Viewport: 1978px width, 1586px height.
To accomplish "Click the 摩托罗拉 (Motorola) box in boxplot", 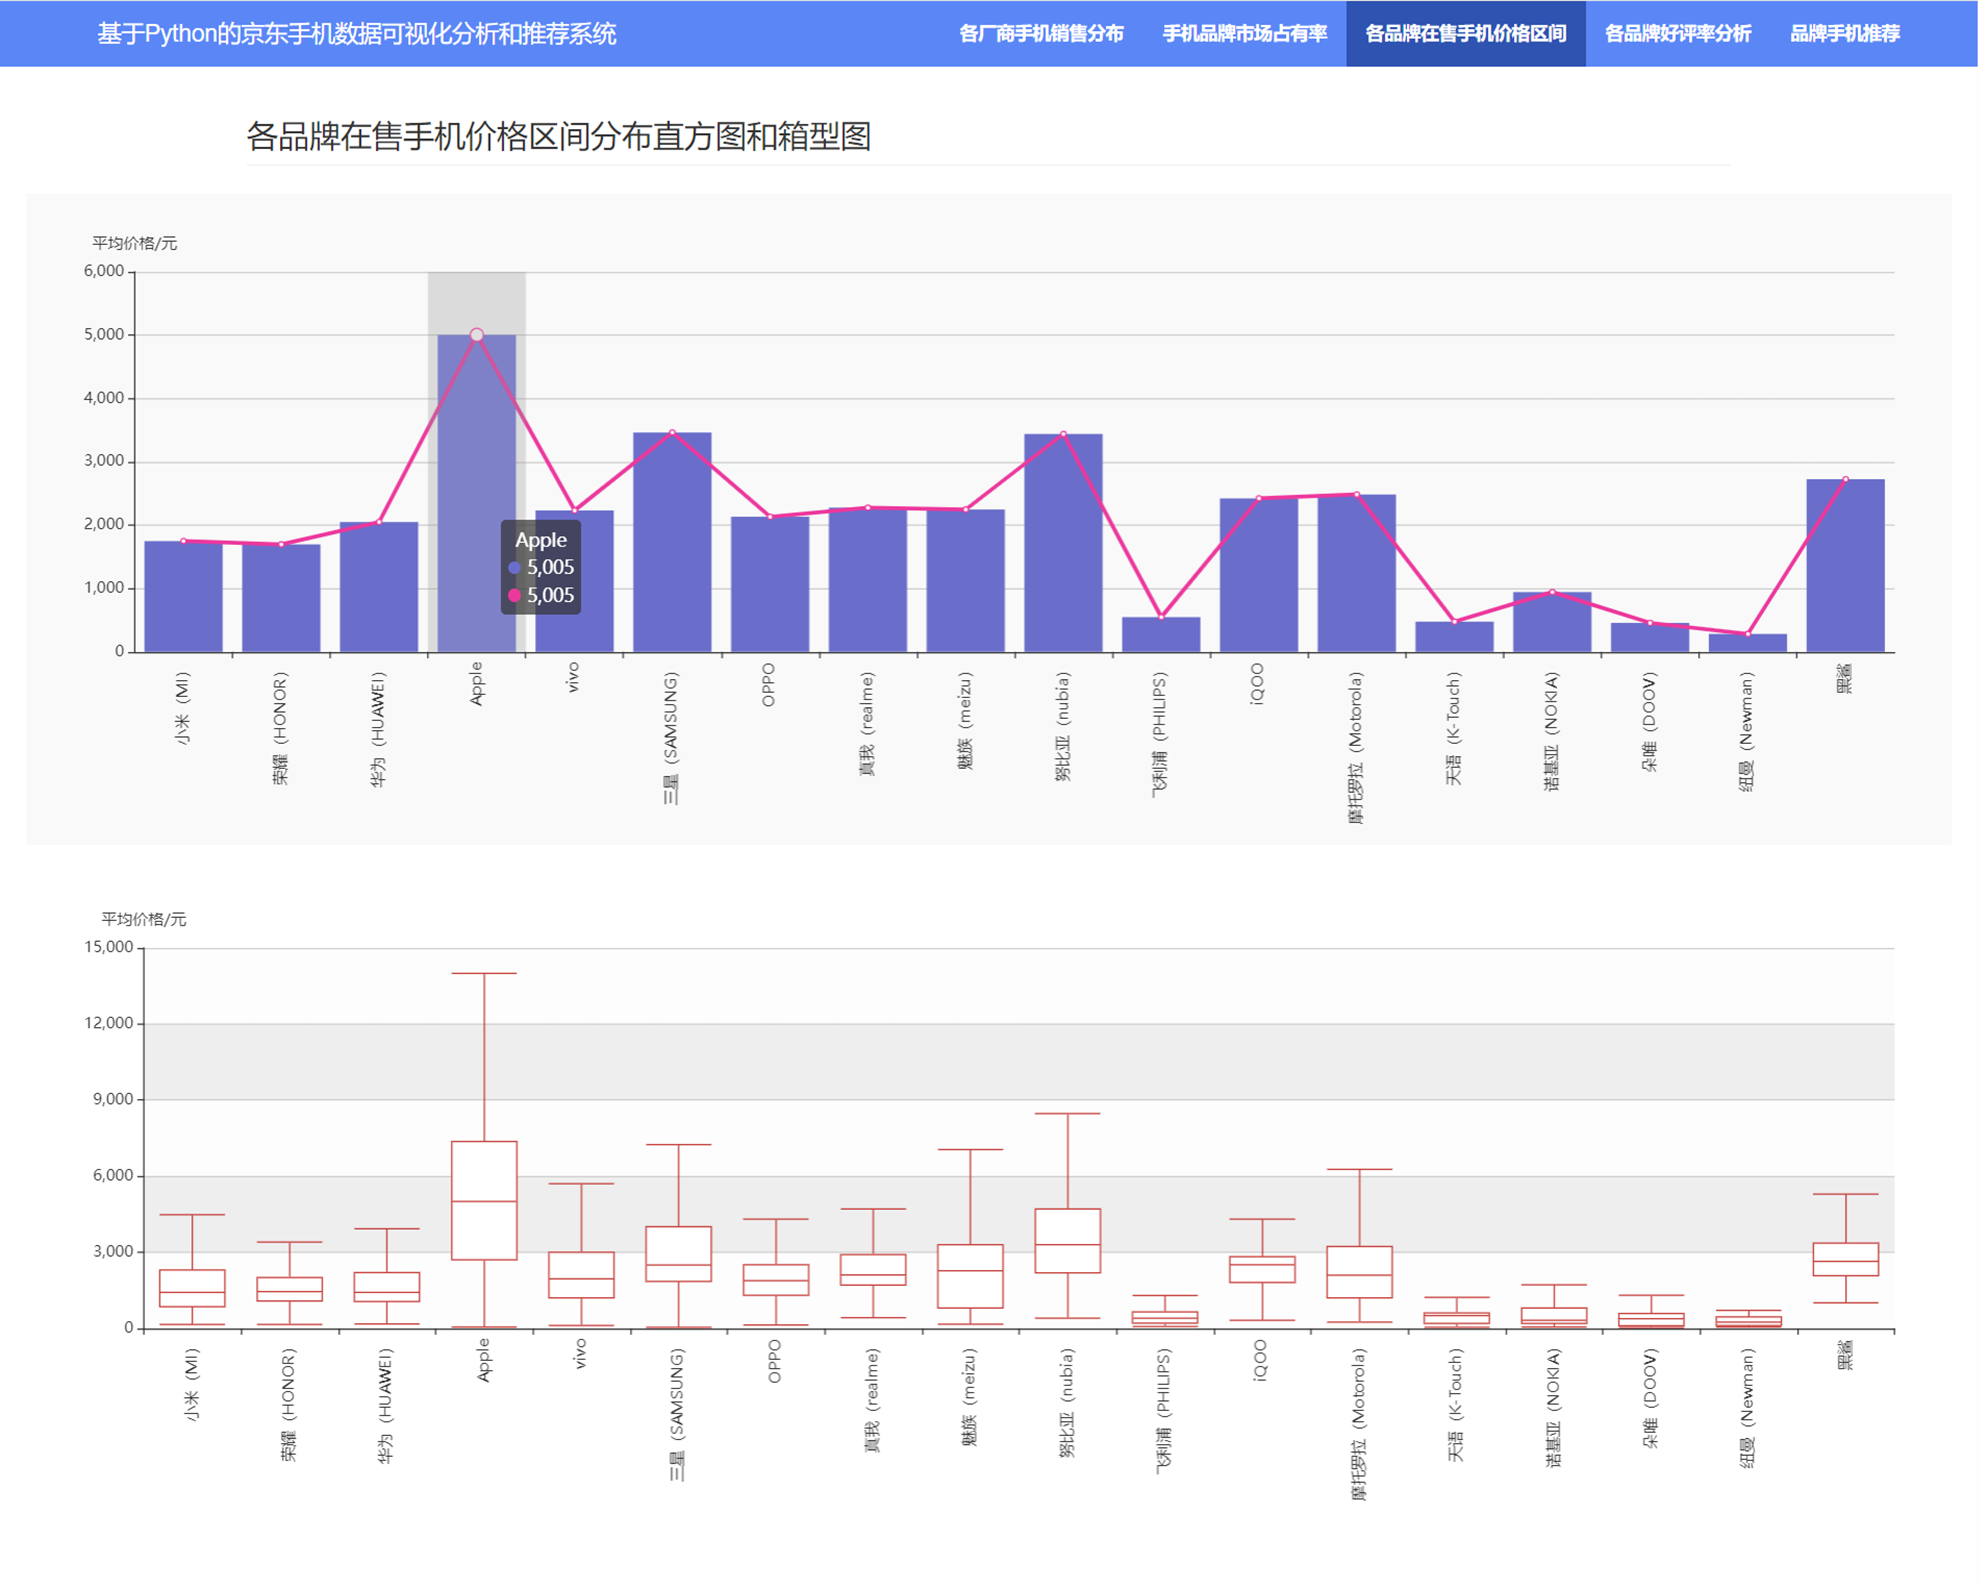I will click(1359, 1272).
